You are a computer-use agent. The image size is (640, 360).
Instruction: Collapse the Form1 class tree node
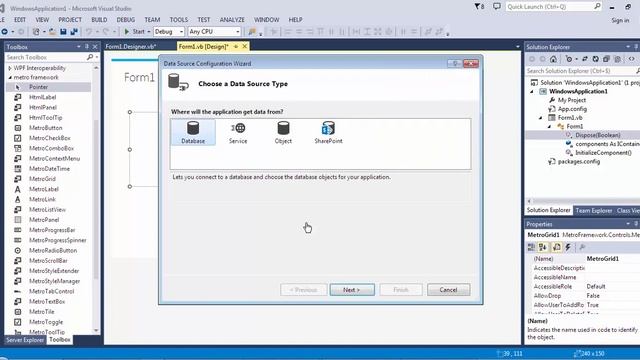tap(549, 127)
